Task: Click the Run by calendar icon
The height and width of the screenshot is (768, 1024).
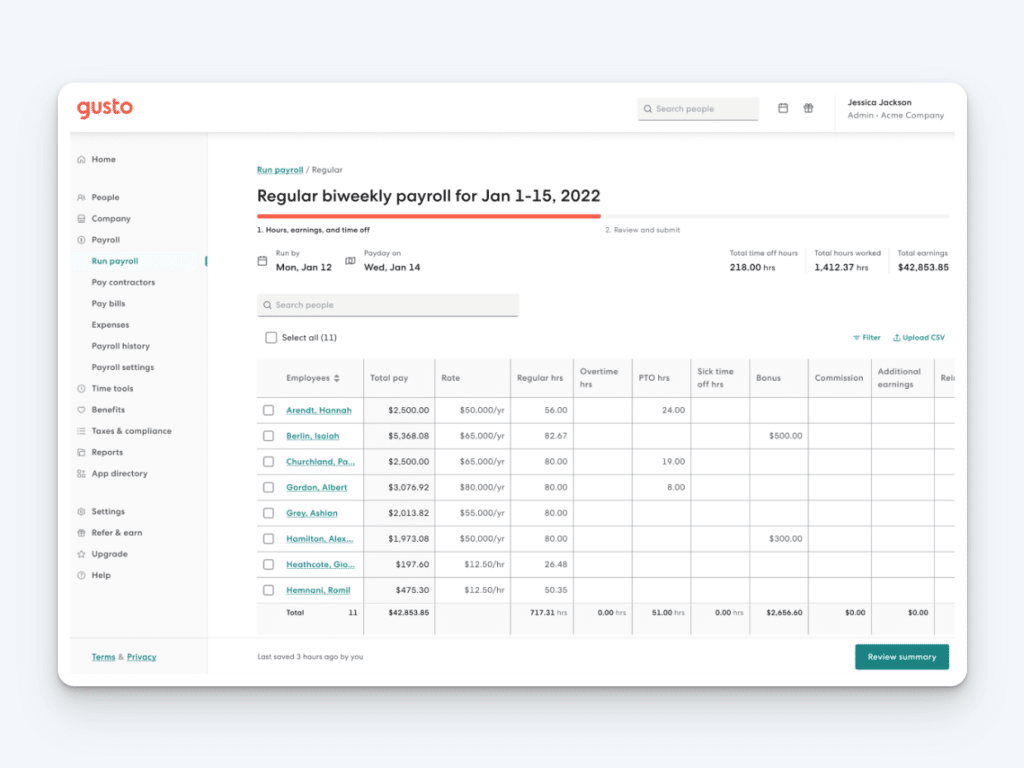Action: 263,261
